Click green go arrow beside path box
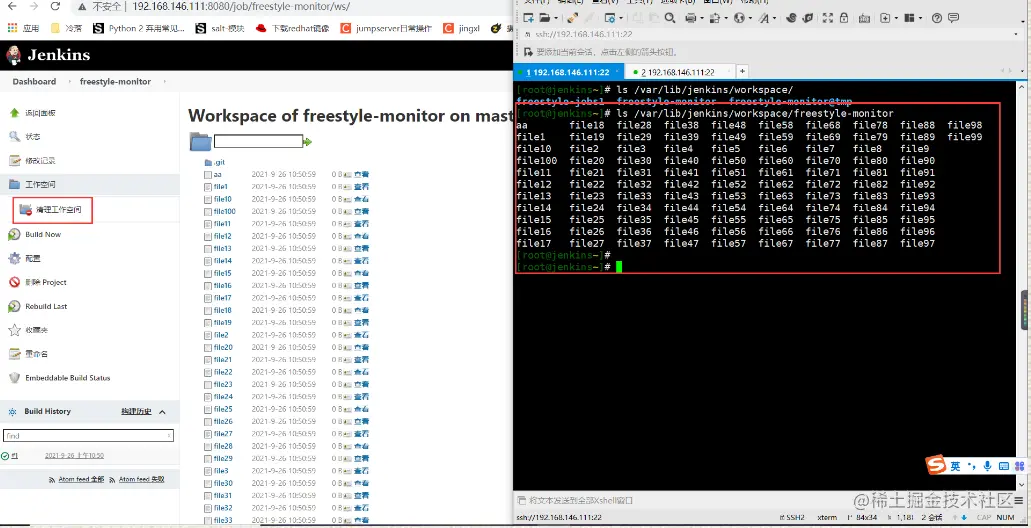 pos(307,142)
